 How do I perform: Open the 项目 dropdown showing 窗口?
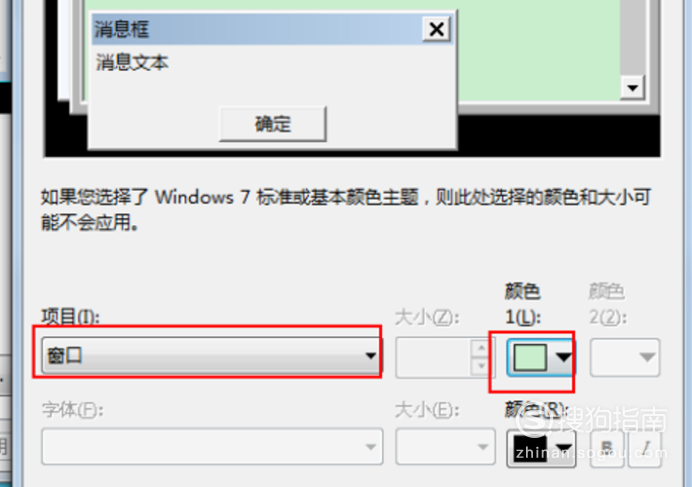[211, 356]
